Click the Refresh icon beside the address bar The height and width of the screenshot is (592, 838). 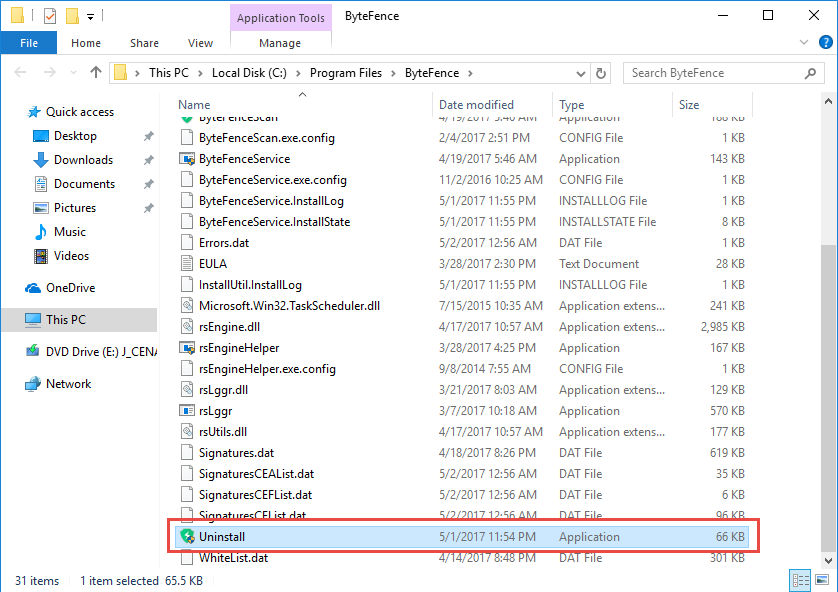602,73
